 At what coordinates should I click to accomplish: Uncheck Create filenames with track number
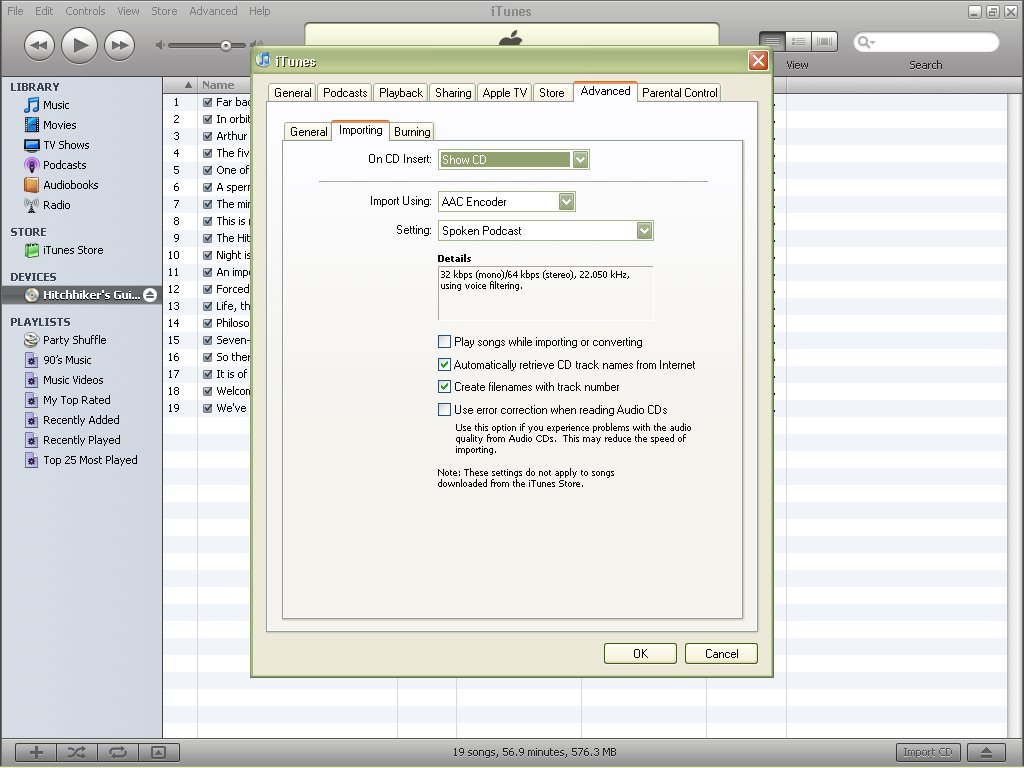(x=445, y=387)
